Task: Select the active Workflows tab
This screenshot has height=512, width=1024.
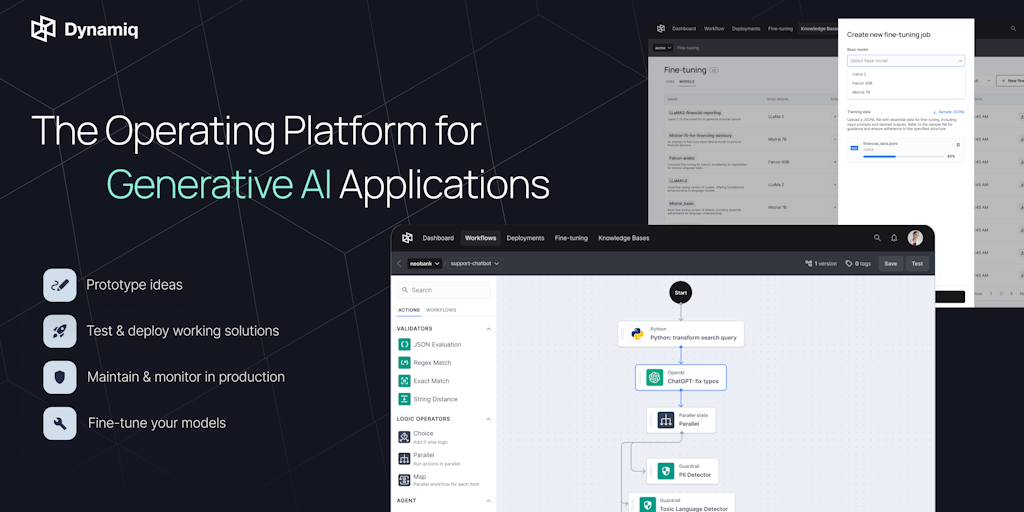Action: (480, 238)
